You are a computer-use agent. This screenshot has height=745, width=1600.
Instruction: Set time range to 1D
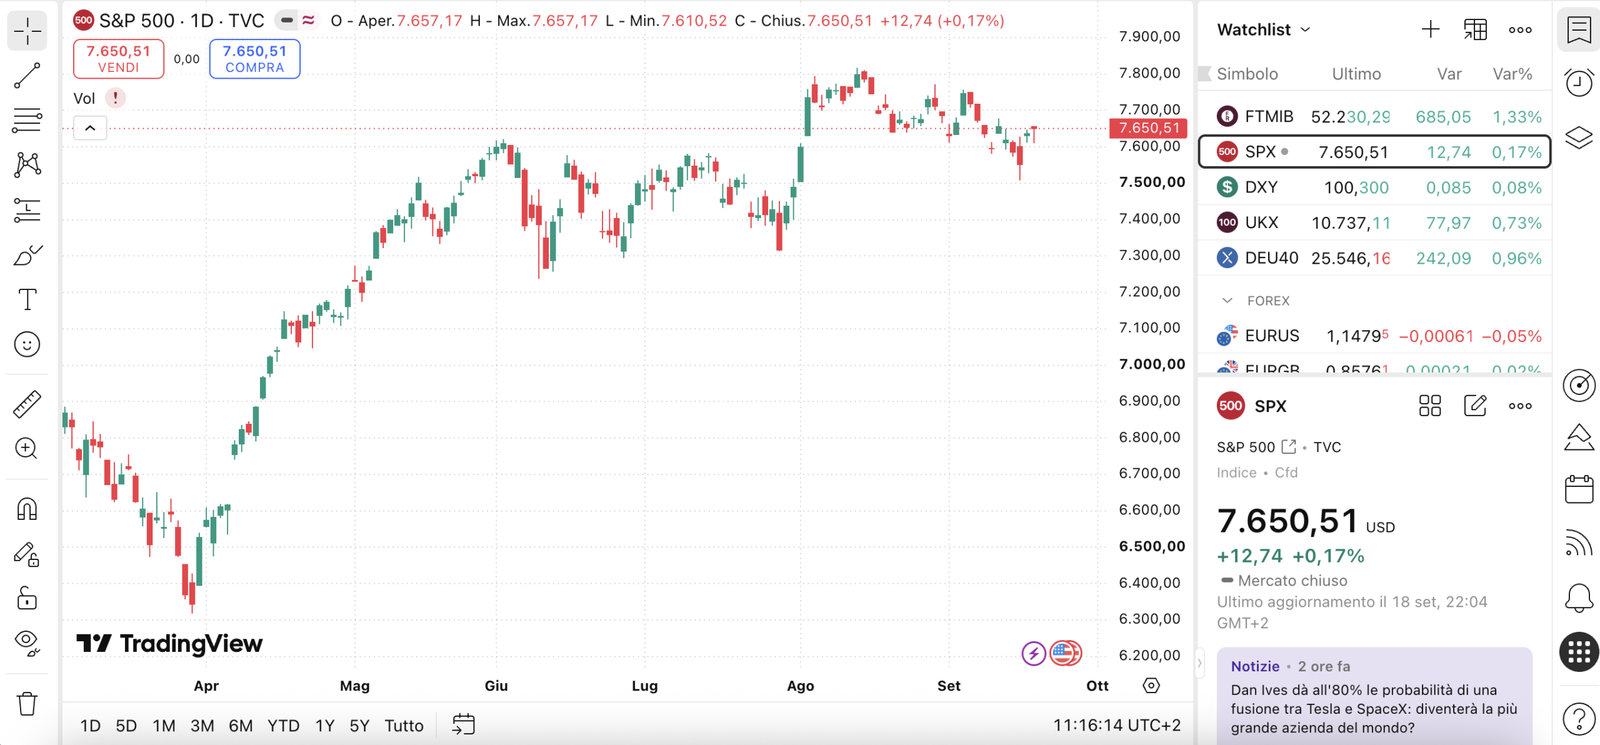coord(90,726)
